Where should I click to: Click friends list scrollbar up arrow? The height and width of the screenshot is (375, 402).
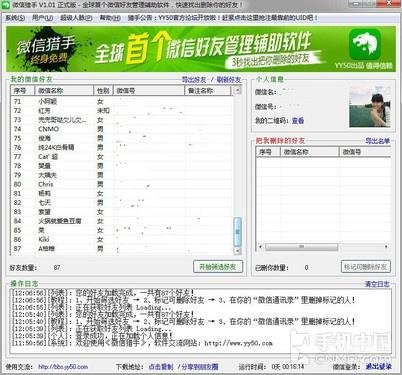coord(238,90)
